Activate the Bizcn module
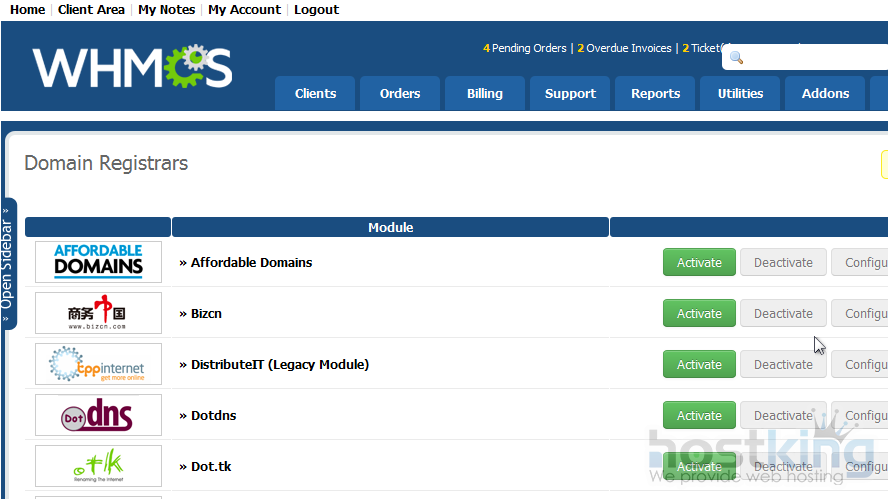 [699, 314]
